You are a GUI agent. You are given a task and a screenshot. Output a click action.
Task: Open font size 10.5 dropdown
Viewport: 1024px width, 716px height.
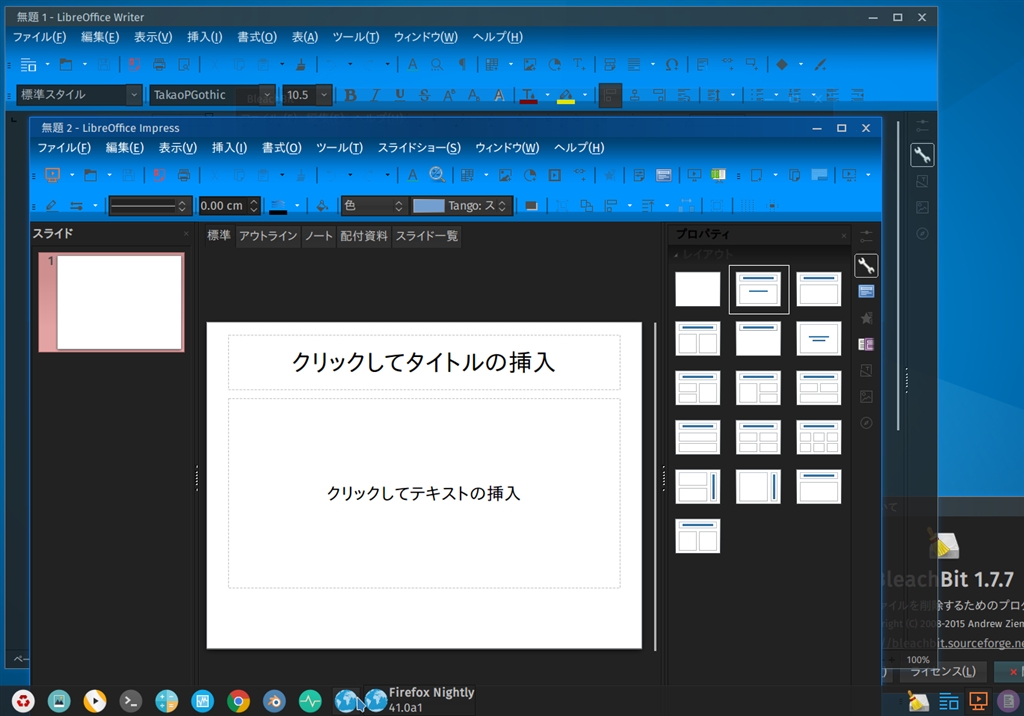[324, 95]
